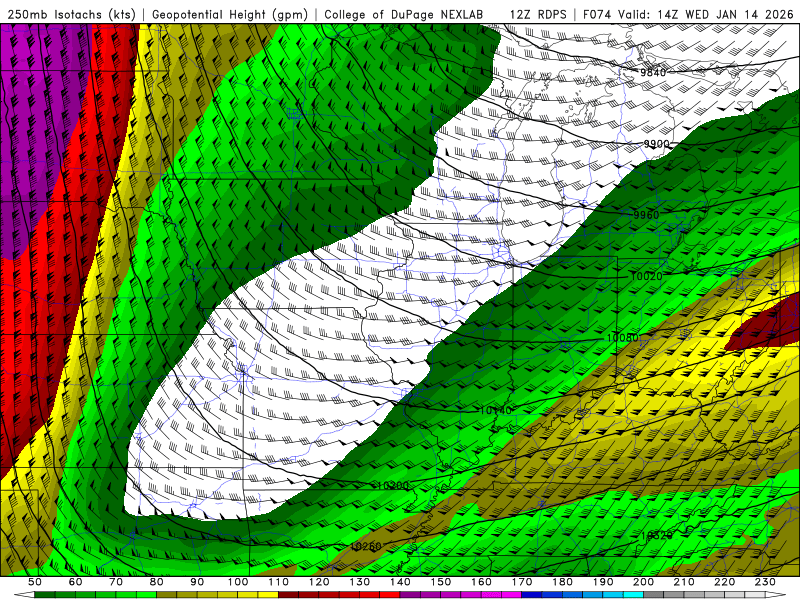This screenshot has width=800, height=600.
Task: Click the 10200 height contour label
Action: coord(393,485)
